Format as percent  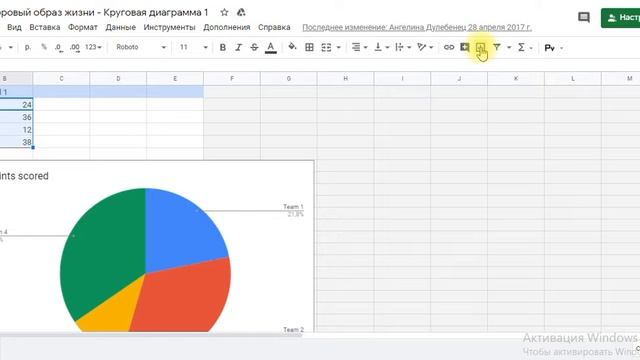[x=44, y=47]
